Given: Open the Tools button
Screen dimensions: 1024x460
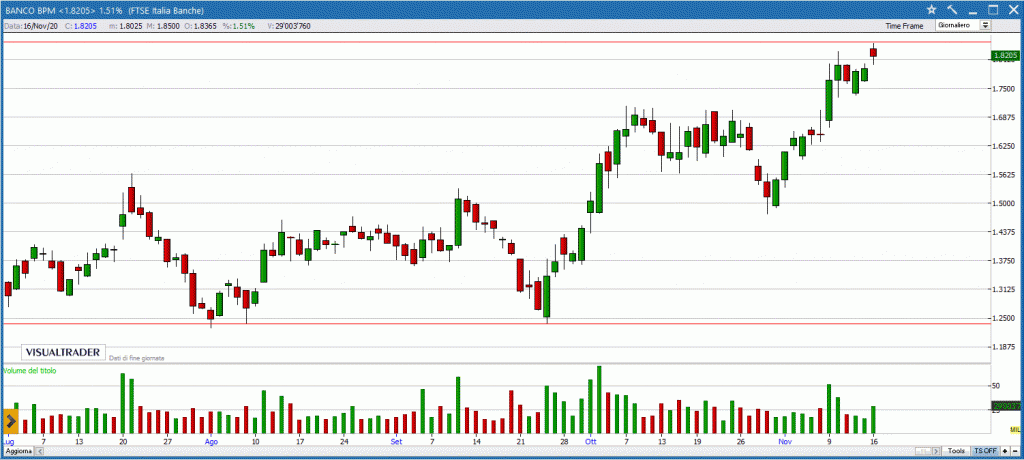Looking at the screenshot, I should tap(957, 452).
